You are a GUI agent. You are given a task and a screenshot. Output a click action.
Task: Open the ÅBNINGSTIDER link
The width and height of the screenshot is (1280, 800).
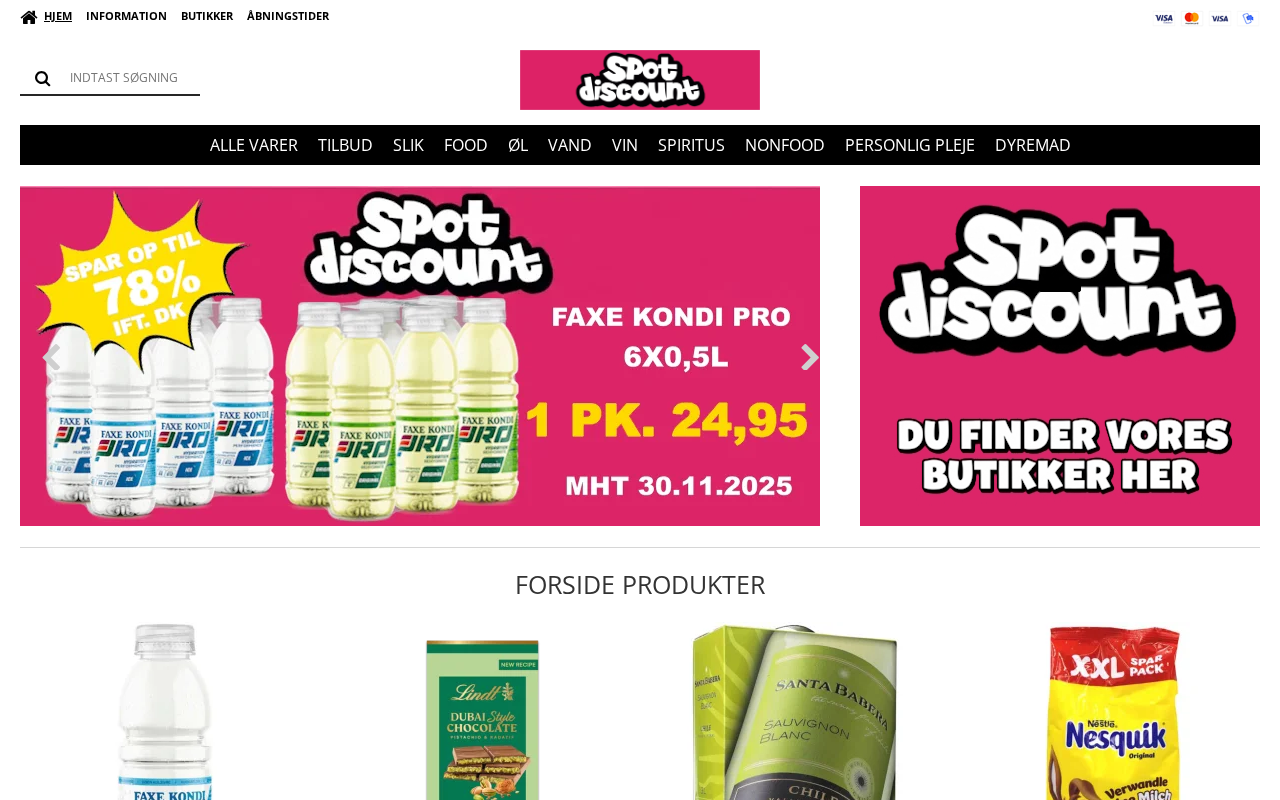click(288, 16)
